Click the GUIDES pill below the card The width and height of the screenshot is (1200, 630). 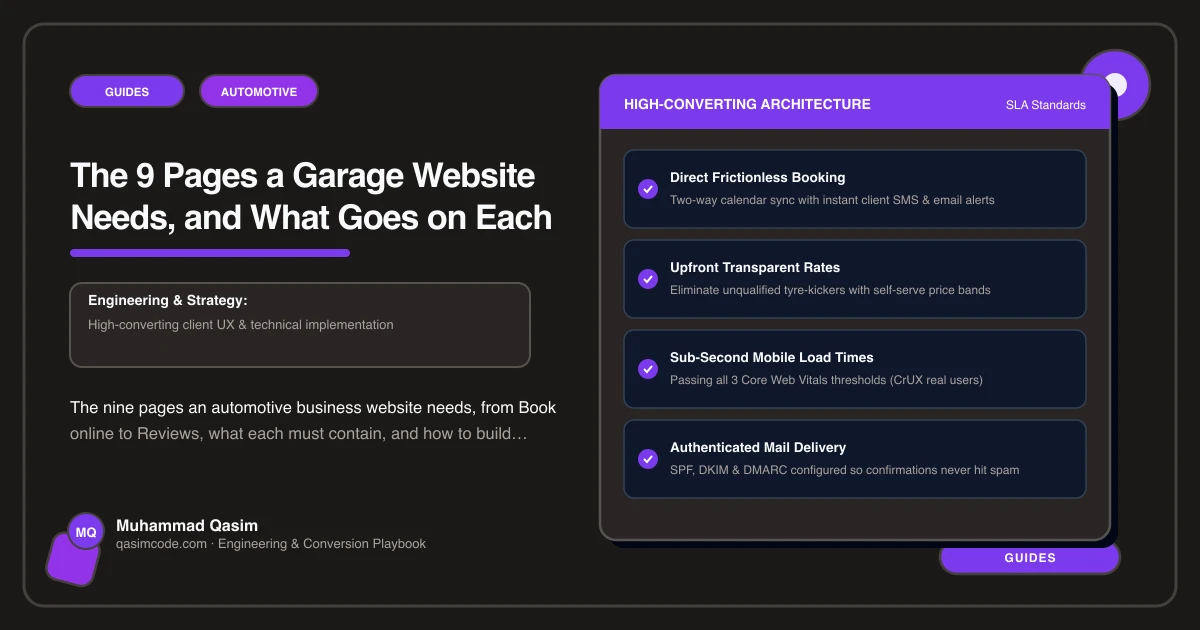coord(1030,558)
